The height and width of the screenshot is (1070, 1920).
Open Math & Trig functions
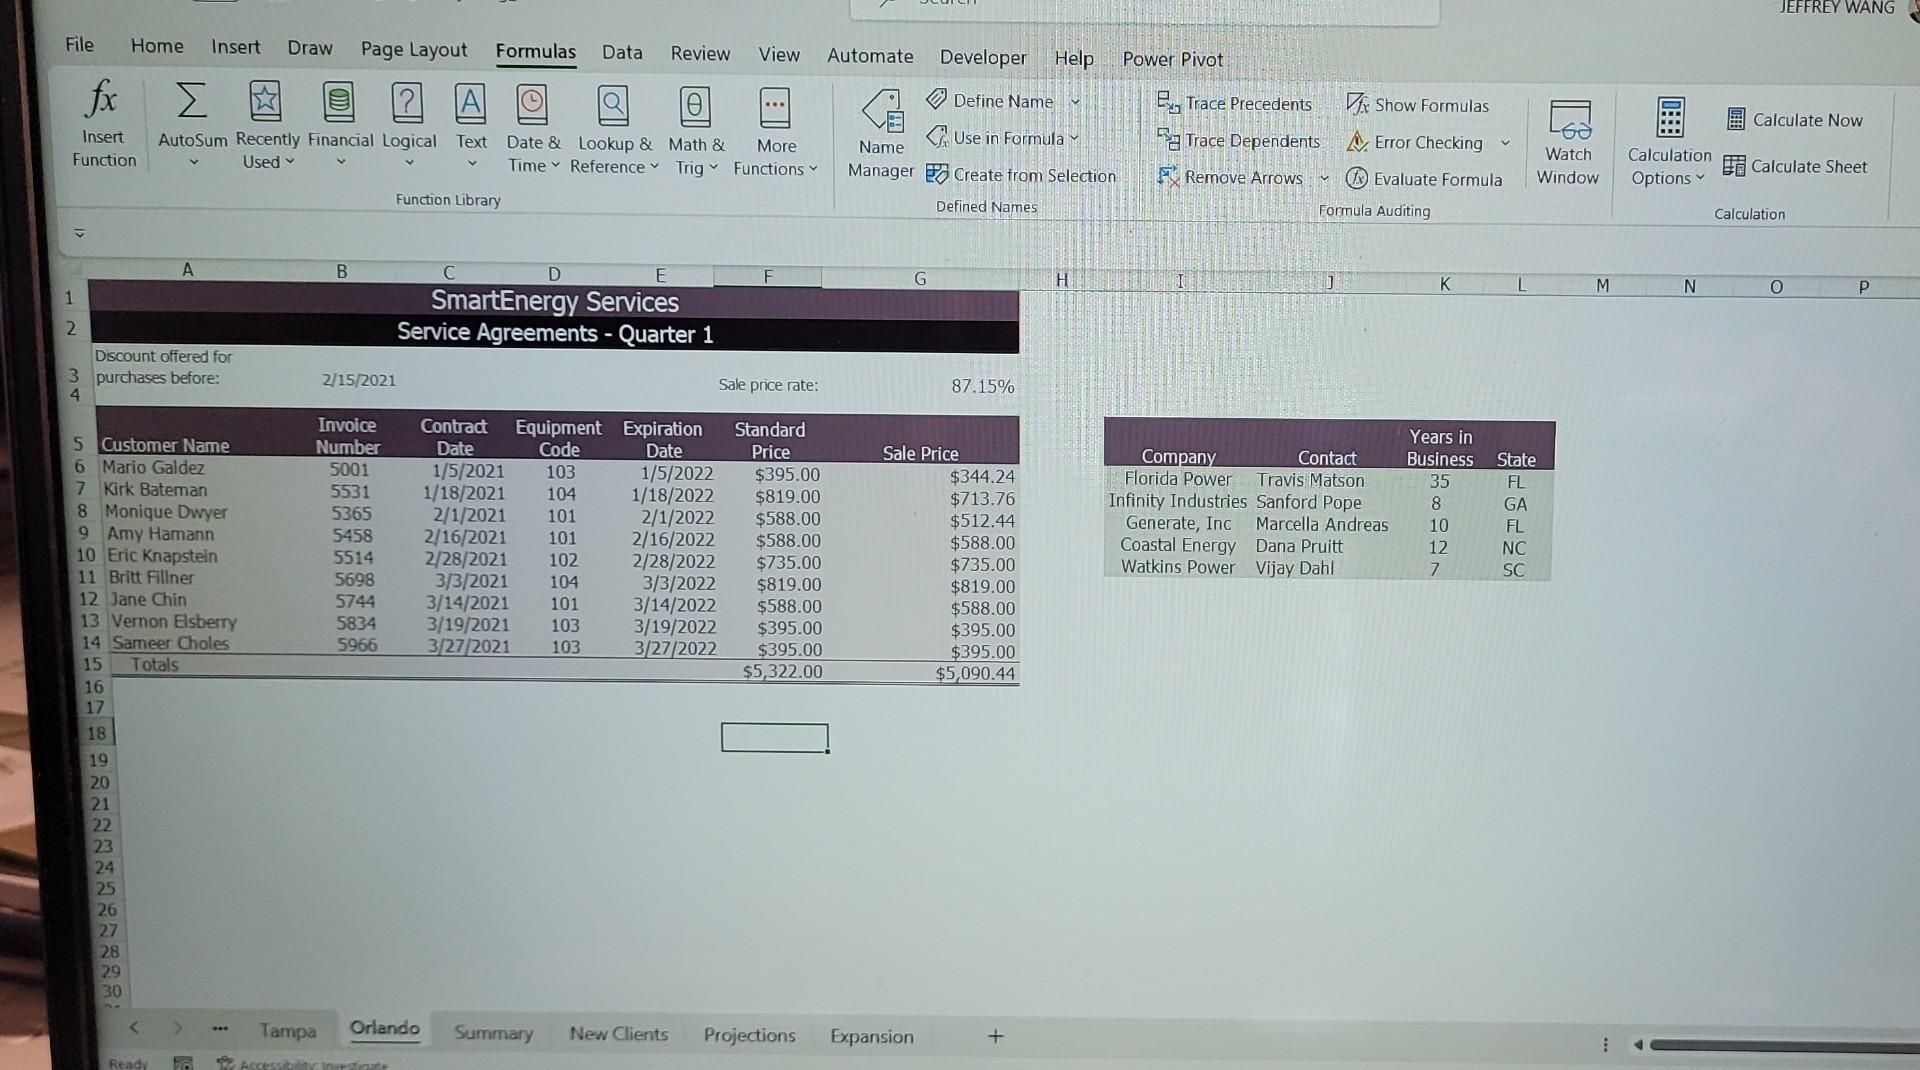point(695,131)
